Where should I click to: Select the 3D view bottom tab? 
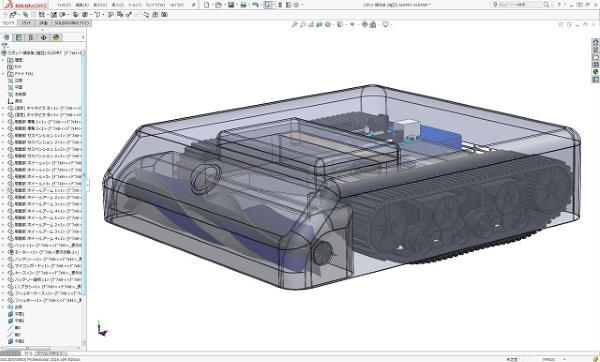(x=27, y=353)
